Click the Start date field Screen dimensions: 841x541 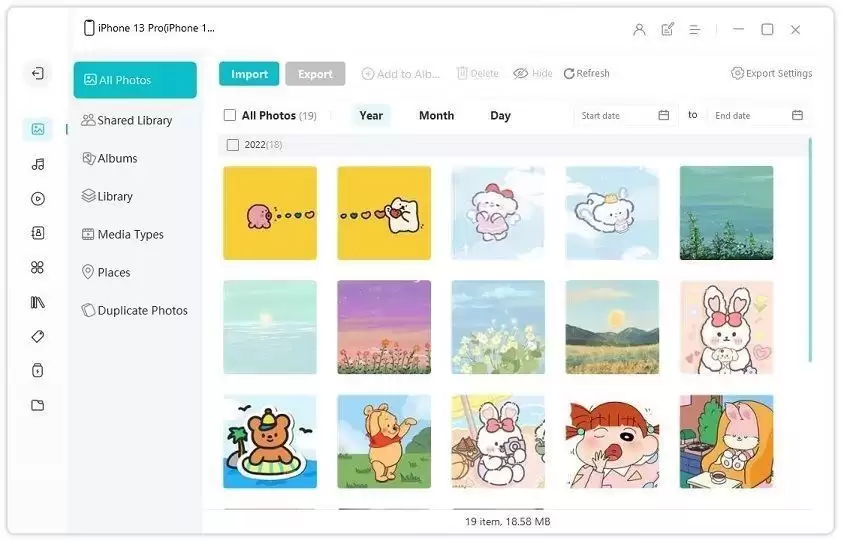coord(625,115)
